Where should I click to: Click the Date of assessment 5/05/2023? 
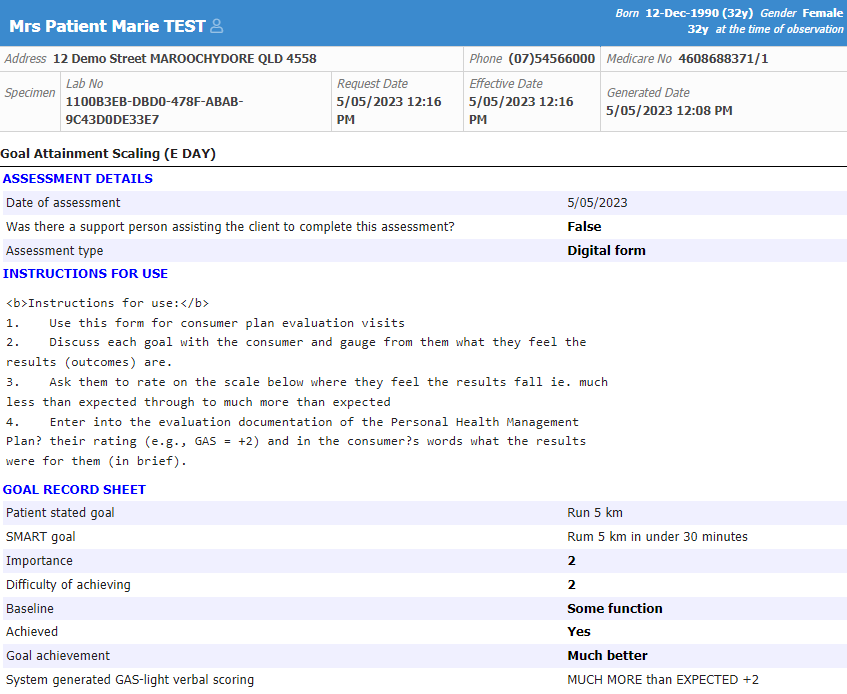[593, 202]
